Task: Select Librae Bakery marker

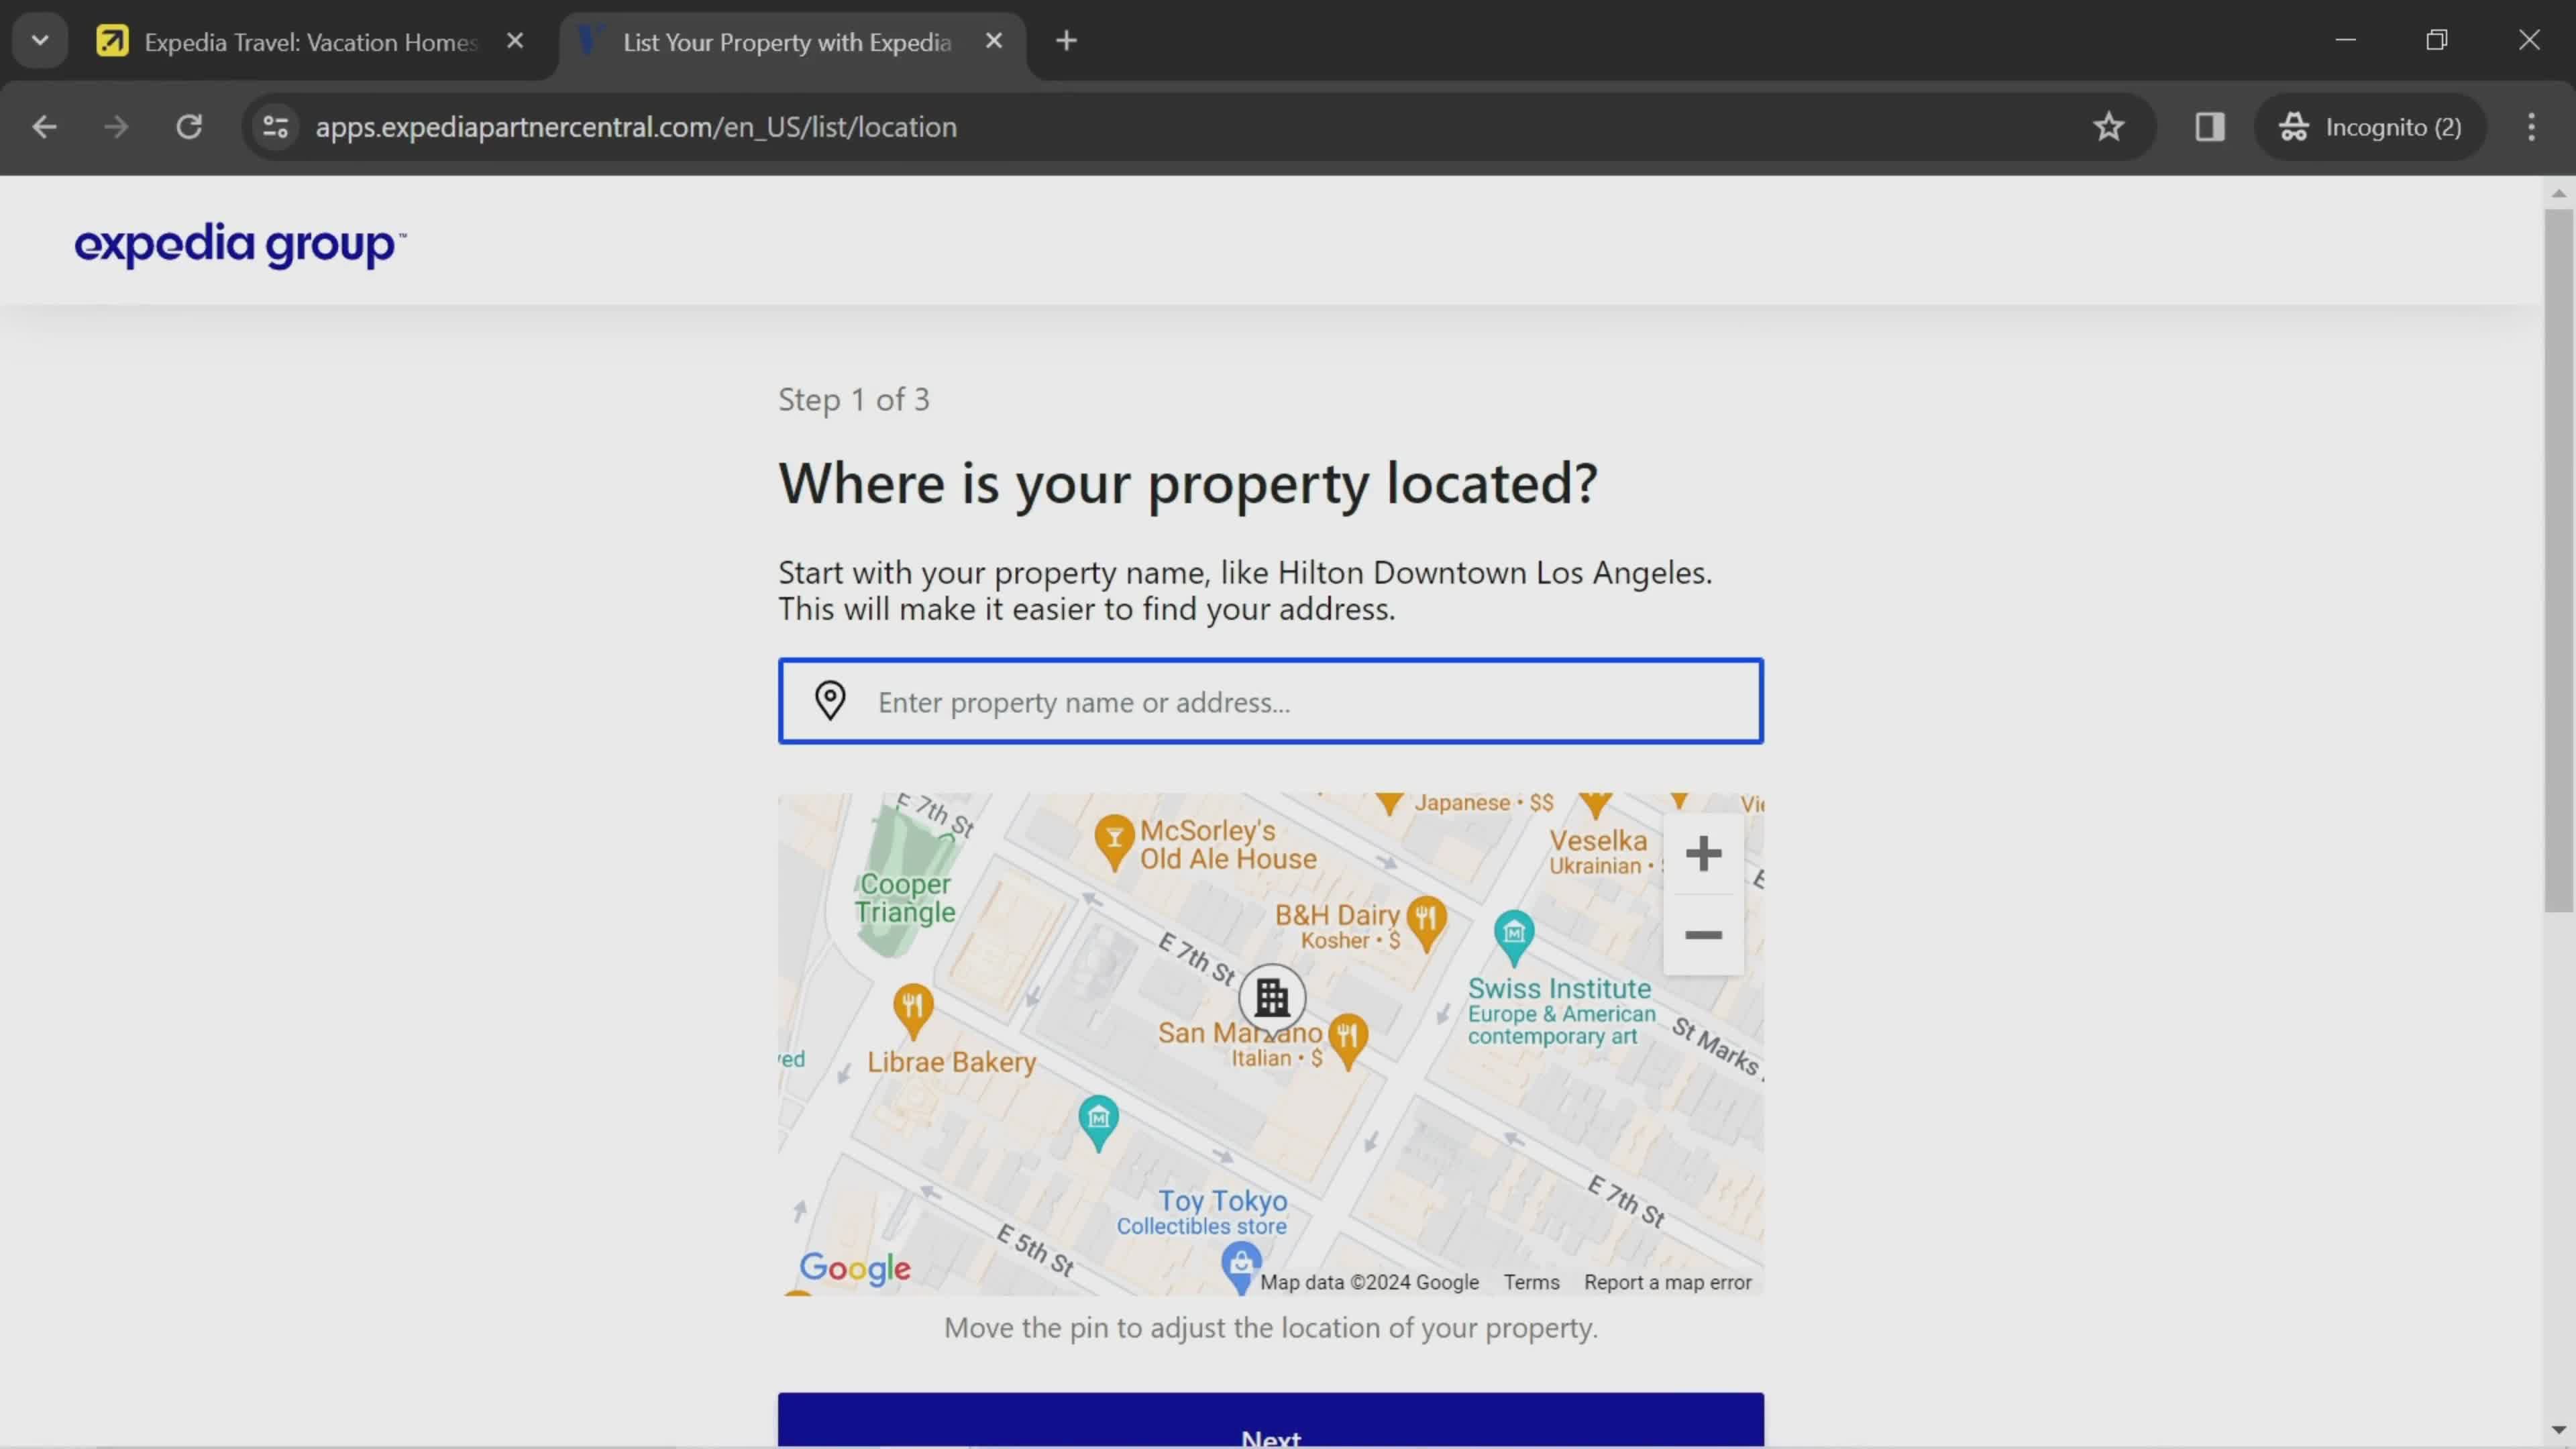Action: 913,1010
